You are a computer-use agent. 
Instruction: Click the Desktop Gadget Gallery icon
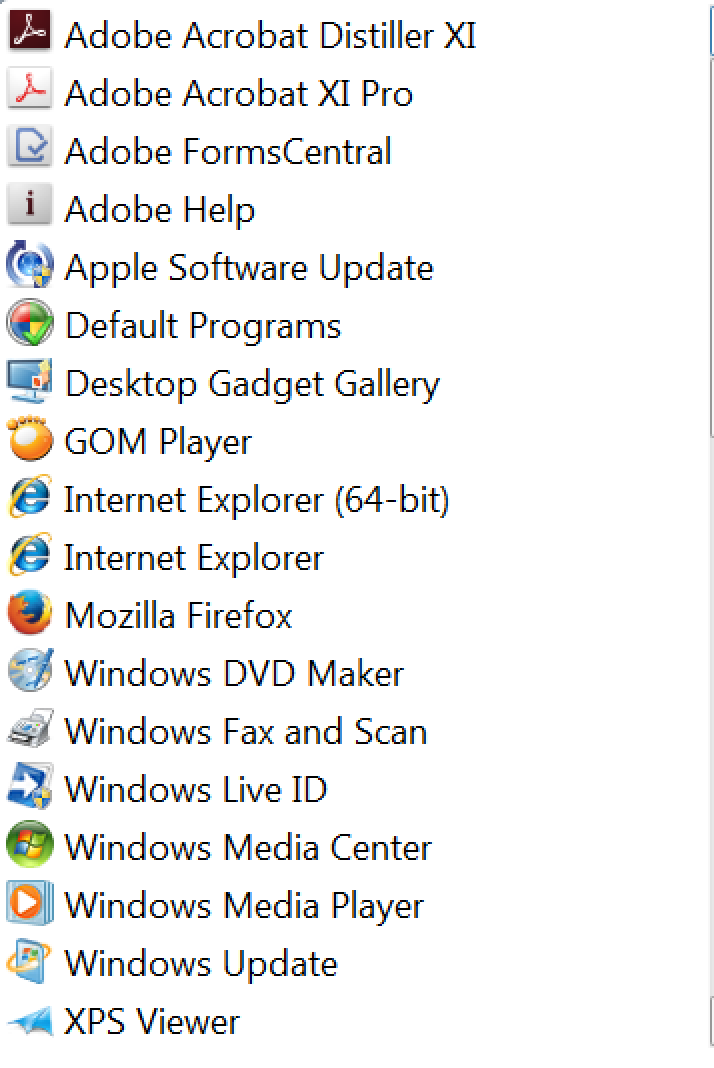click(30, 383)
